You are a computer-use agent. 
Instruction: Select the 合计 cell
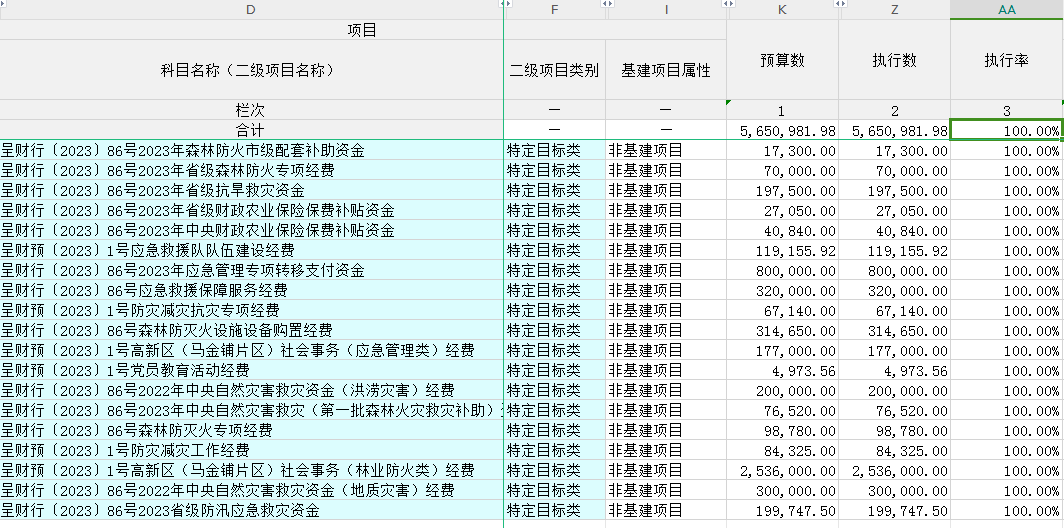click(x=251, y=130)
